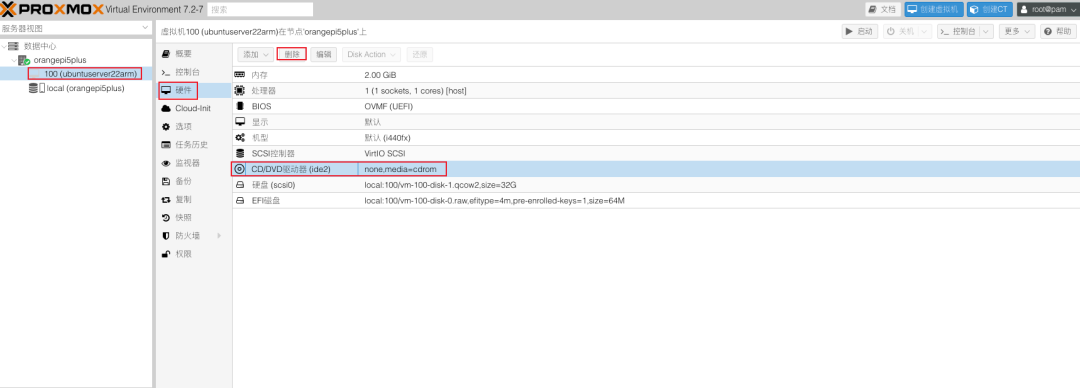Select the 内存 memory row icon
Image resolution: width=1080 pixels, height=388 pixels.
tap(240, 74)
